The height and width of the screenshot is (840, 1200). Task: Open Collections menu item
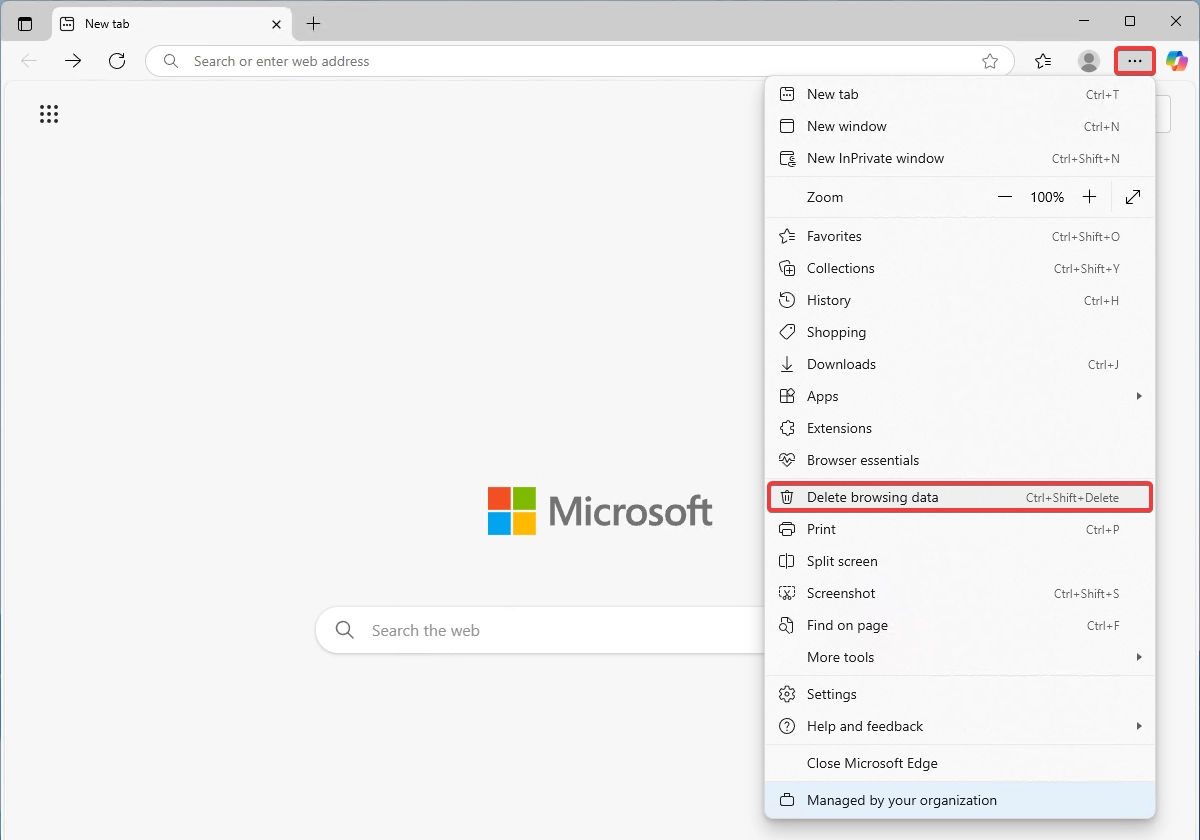tap(960, 268)
